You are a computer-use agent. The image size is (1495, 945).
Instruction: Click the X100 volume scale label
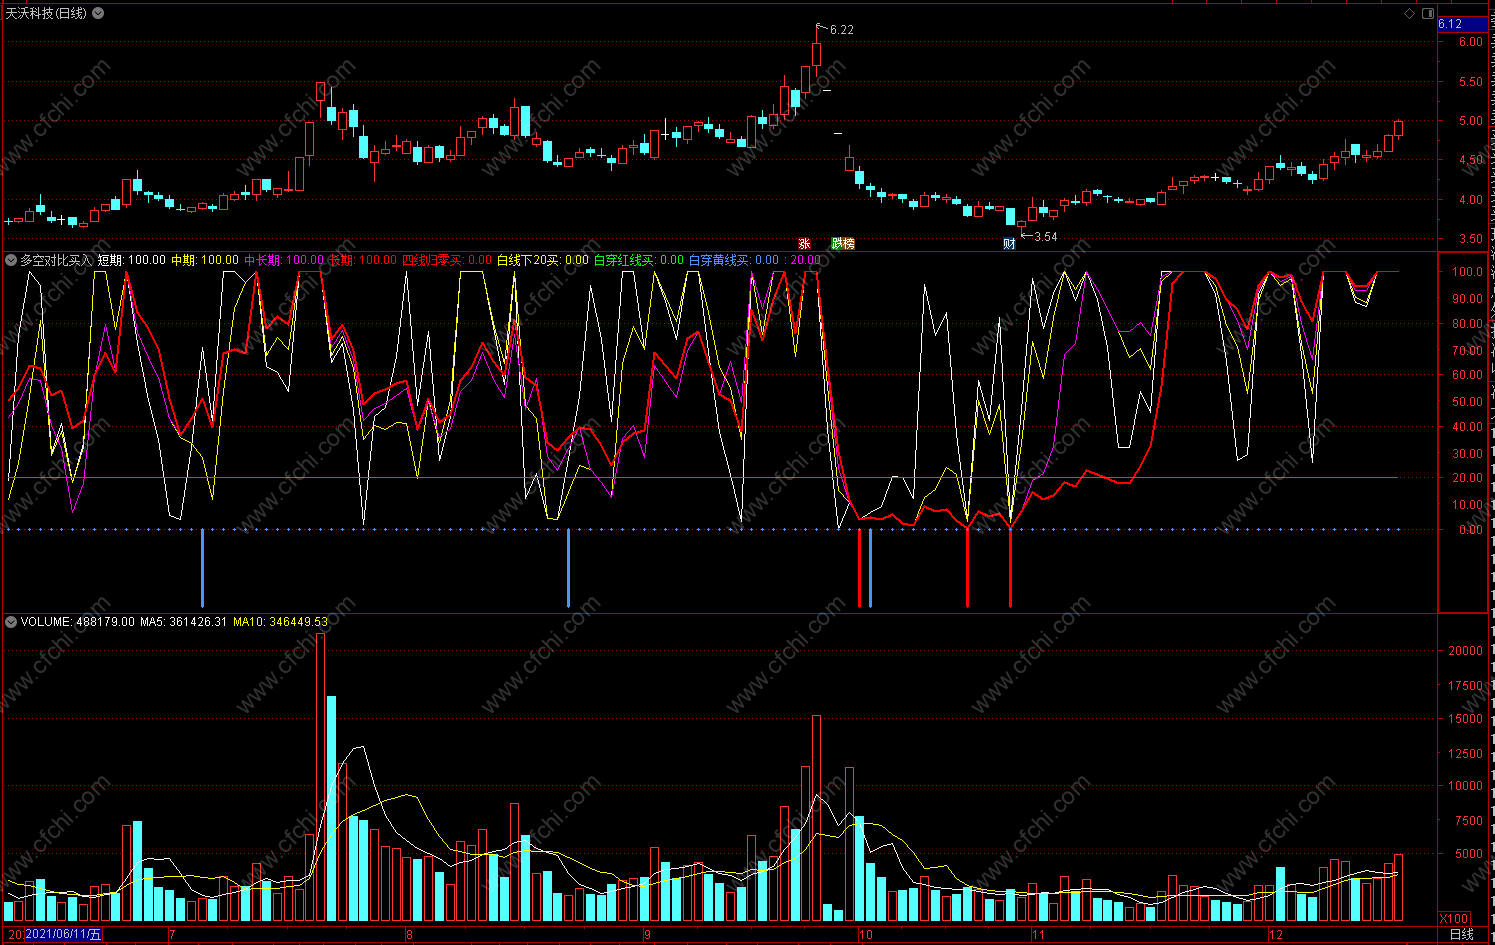pyautogui.click(x=1455, y=919)
